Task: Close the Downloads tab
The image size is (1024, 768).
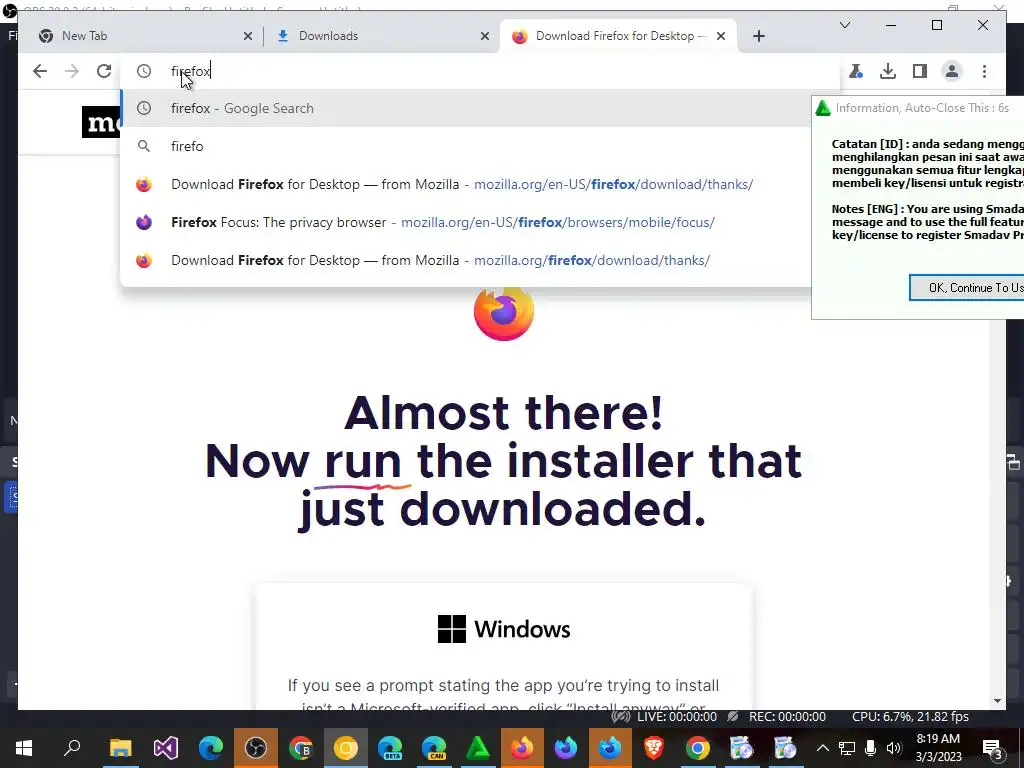Action: click(x=485, y=36)
